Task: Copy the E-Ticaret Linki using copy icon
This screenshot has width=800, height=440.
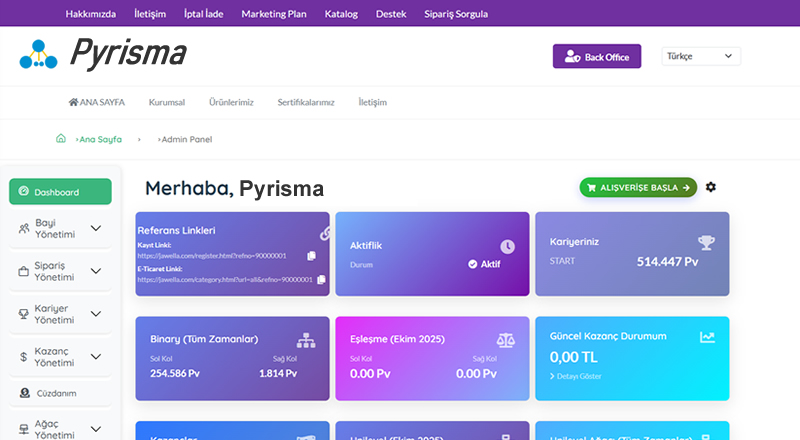Action: click(x=321, y=279)
